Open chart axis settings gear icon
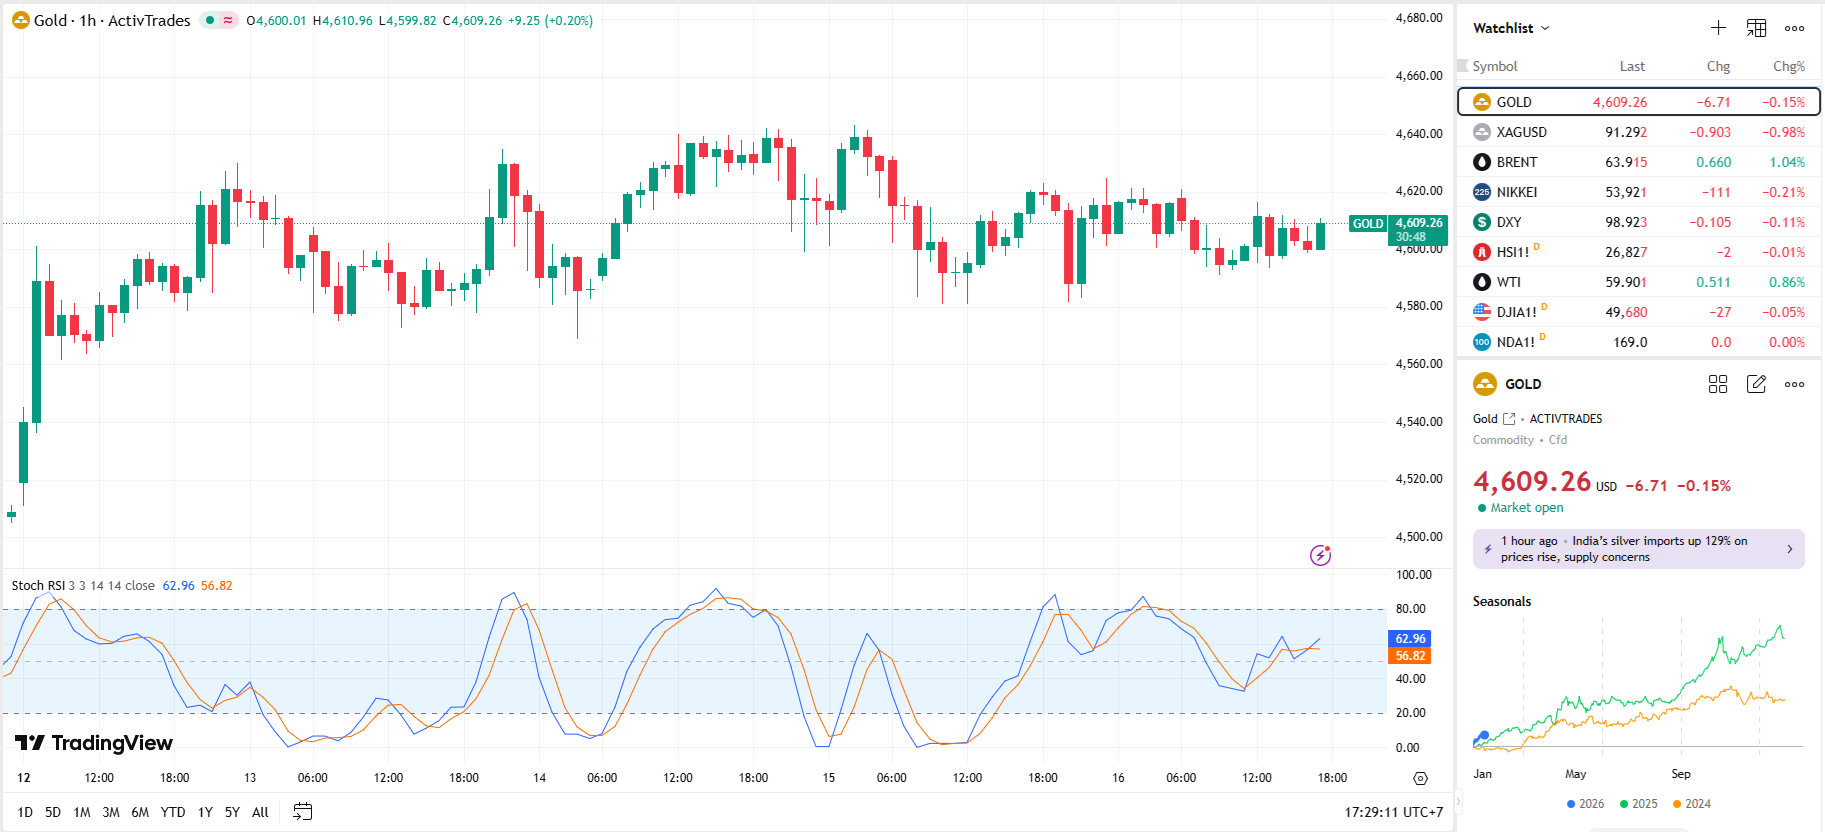 1420,778
